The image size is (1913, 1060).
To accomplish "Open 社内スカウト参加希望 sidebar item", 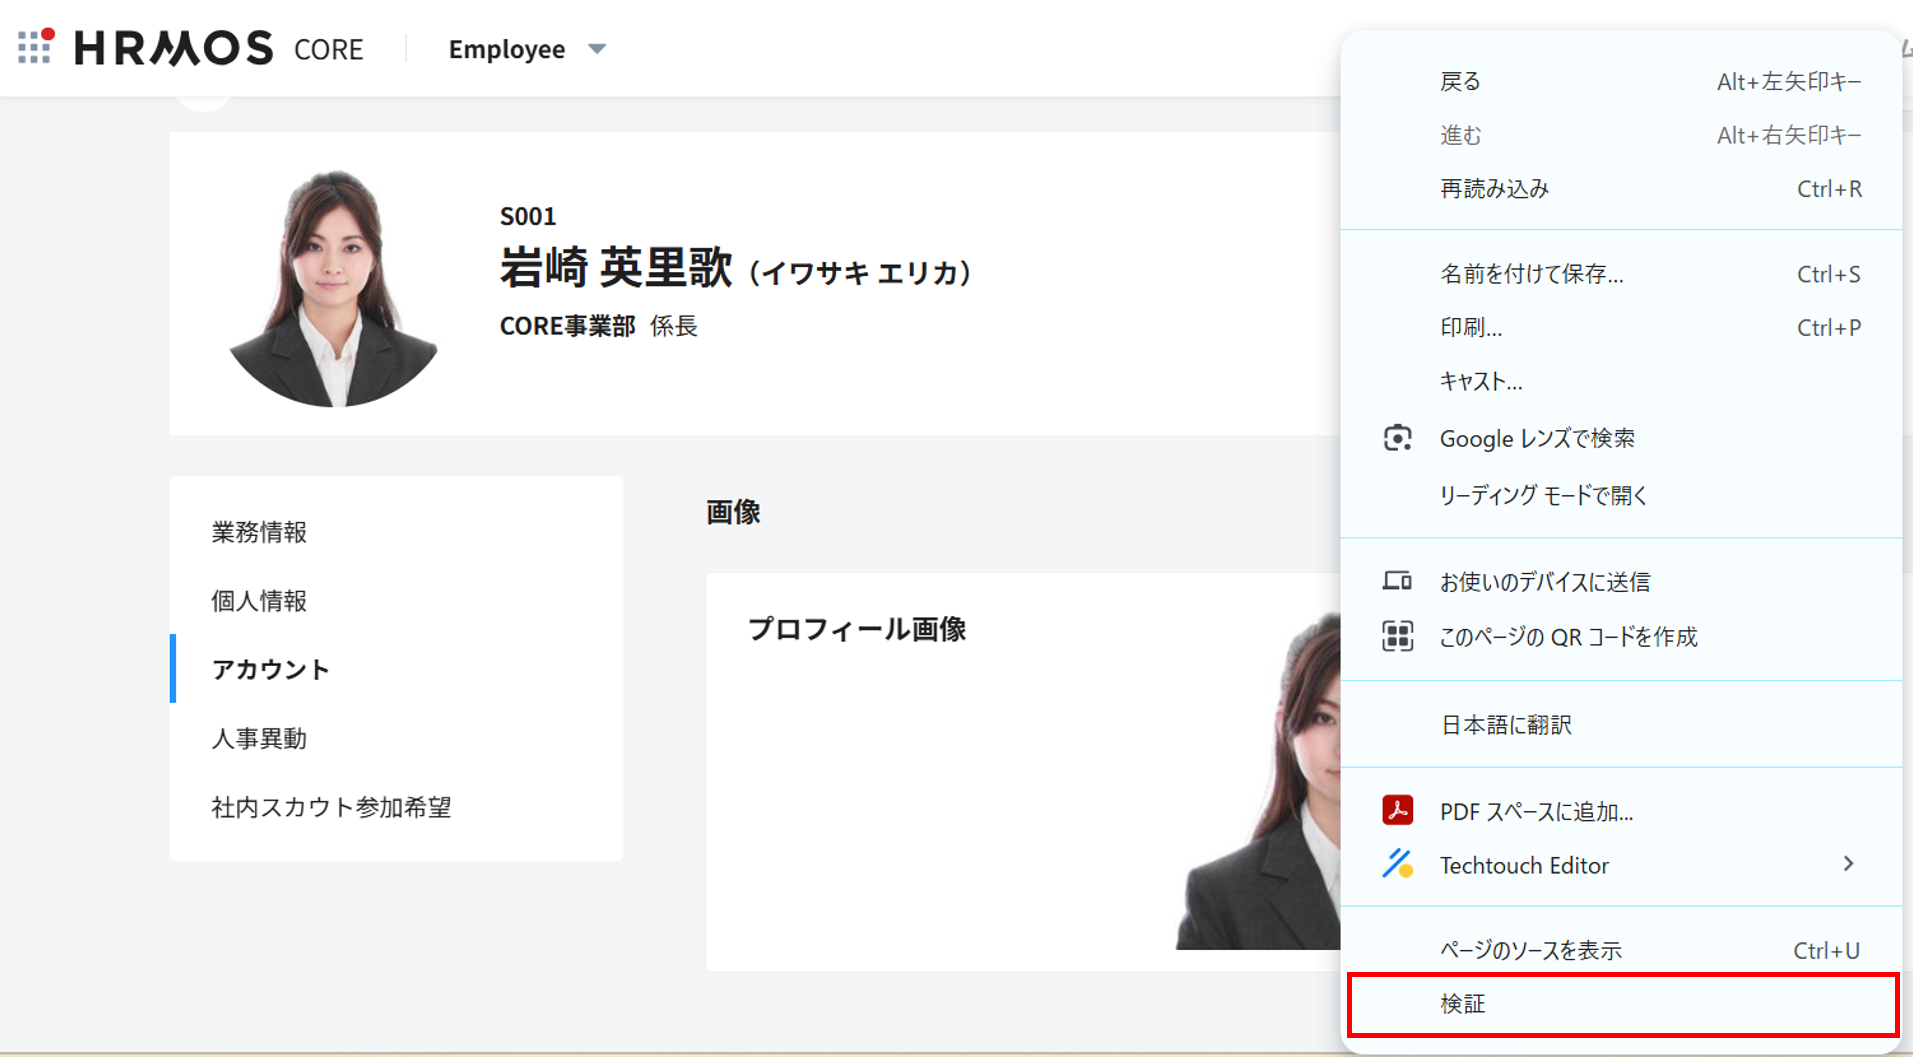I will [x=331, y=807].
